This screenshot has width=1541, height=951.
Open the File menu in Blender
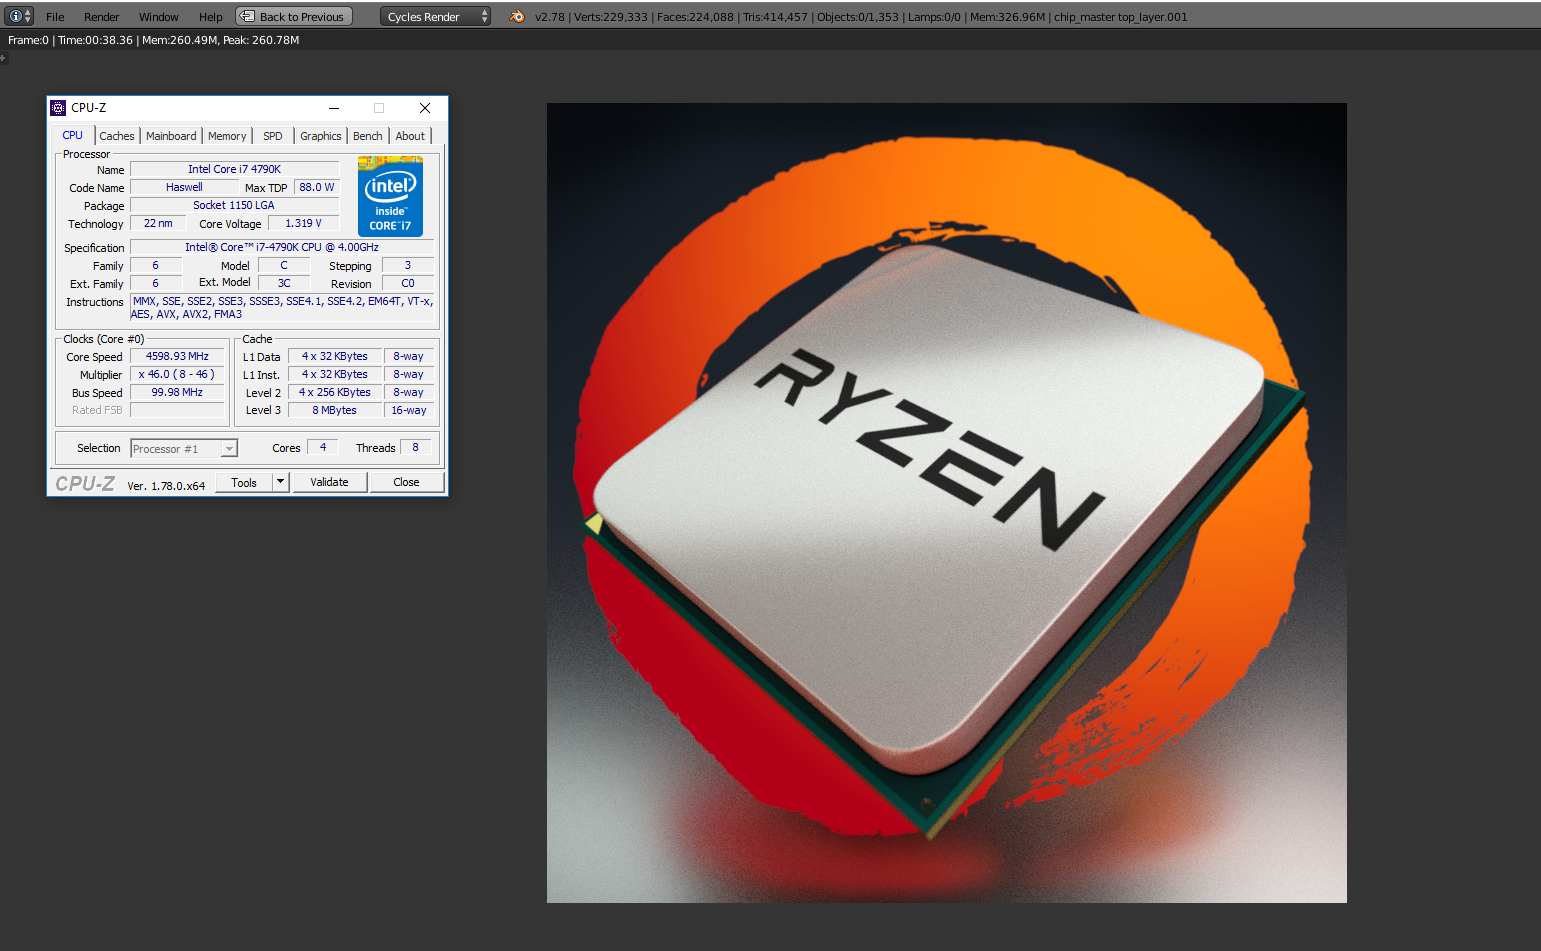coord(55,17)
